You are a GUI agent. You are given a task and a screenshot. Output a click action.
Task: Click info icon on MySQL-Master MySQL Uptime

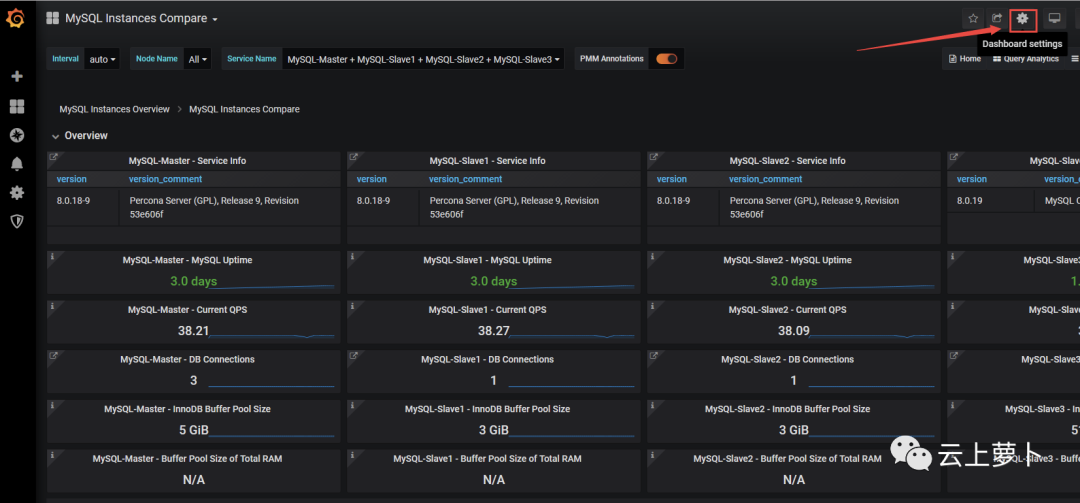(x=52, y=256)
